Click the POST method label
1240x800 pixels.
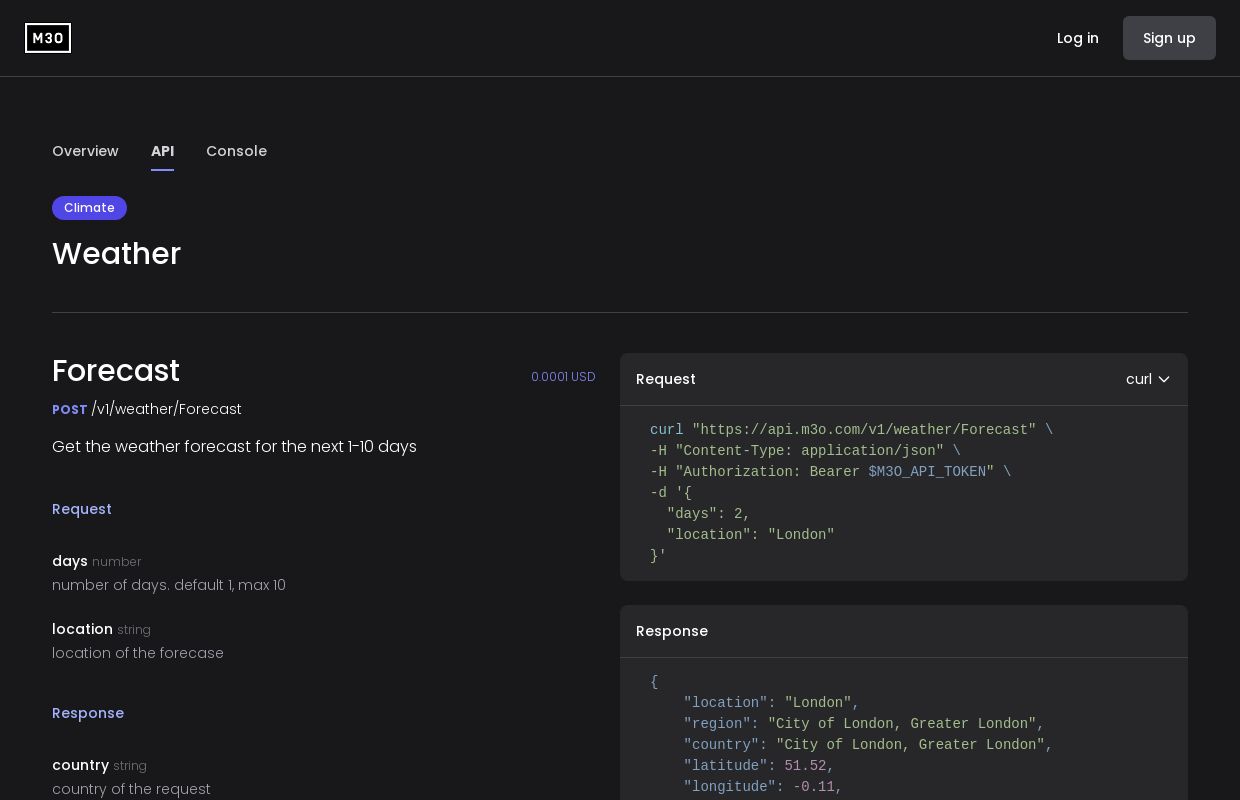tap(70, 410)
